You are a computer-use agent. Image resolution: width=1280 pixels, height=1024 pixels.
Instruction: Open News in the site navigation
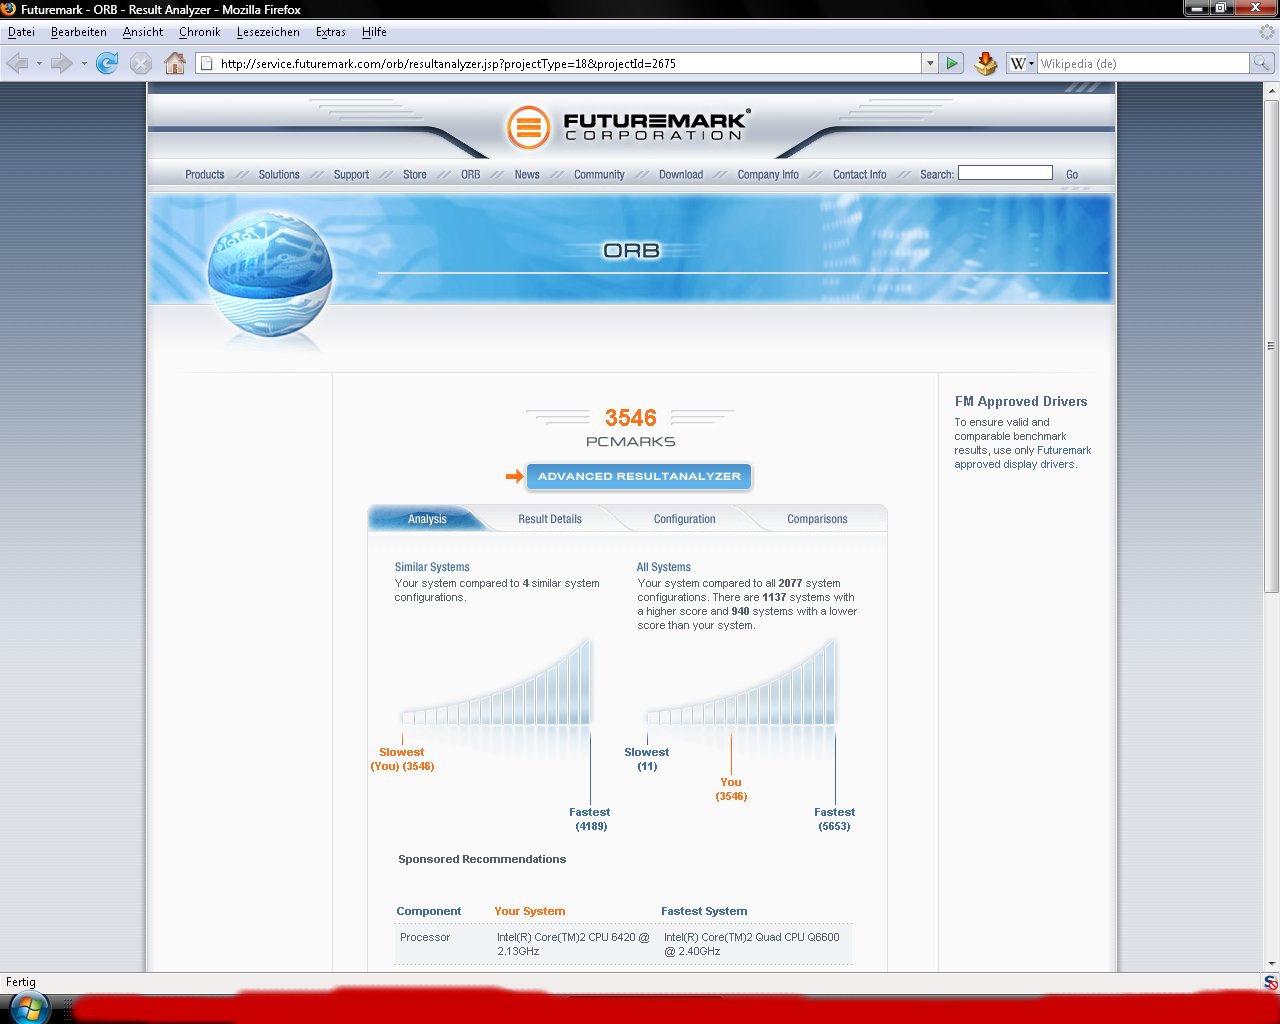[527, 174]
